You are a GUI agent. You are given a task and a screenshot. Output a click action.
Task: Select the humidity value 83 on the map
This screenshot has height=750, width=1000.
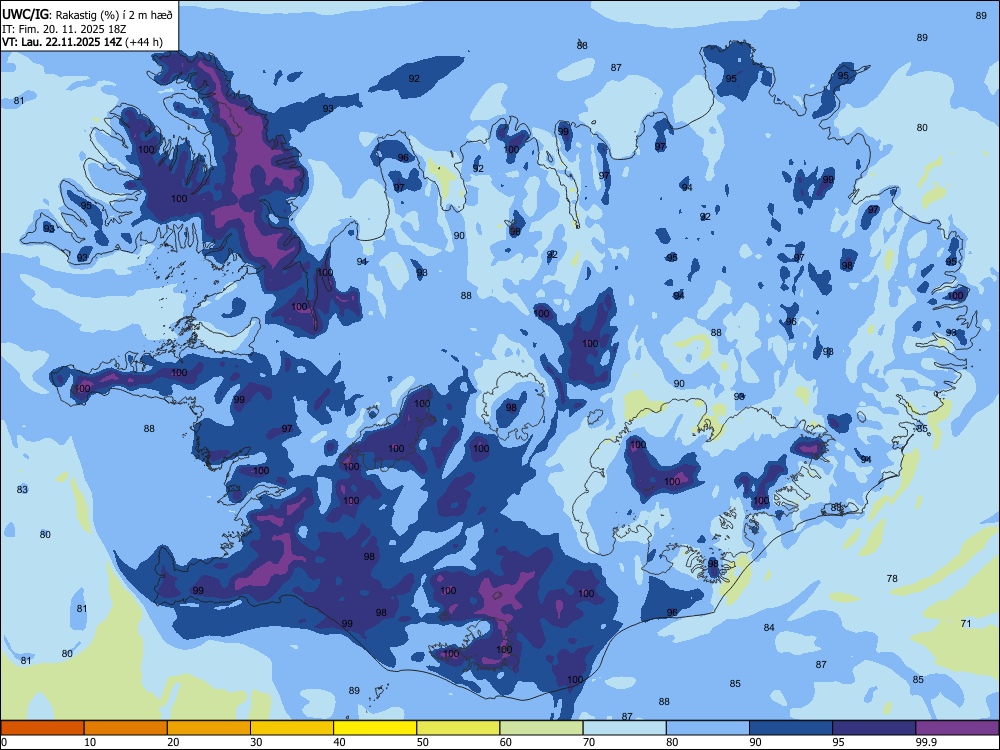pos(22,489)
